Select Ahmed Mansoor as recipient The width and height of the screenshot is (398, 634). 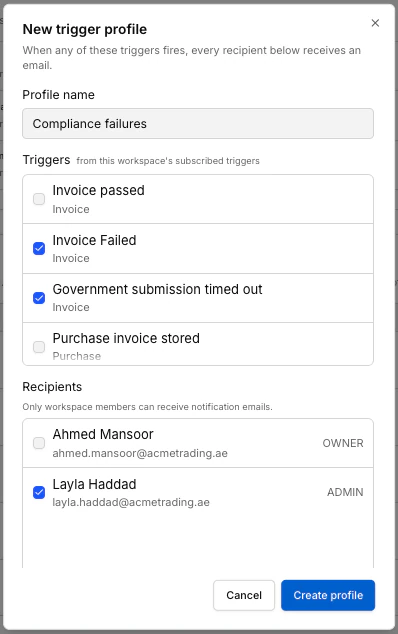click(x=39, y=443)
